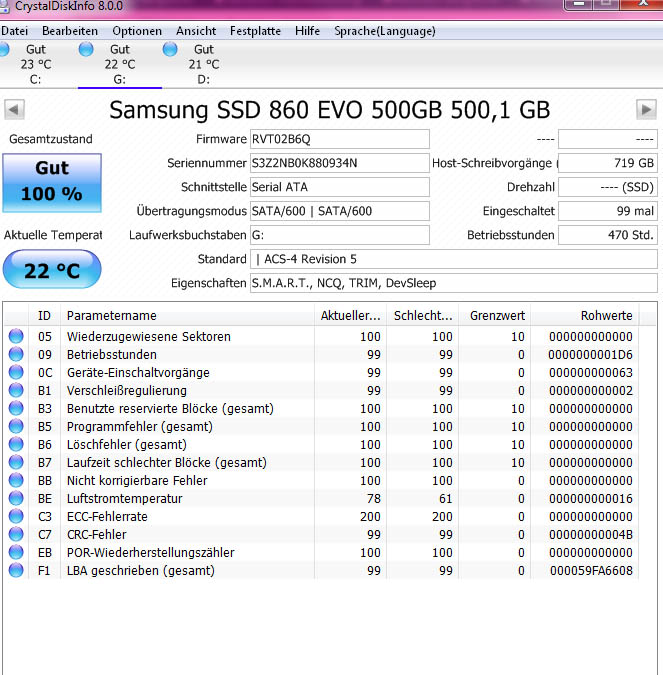The height and width of the screenshot is (675, 663).
Task: Click the blue status orb for drive D:
Action: coord(170,50)
